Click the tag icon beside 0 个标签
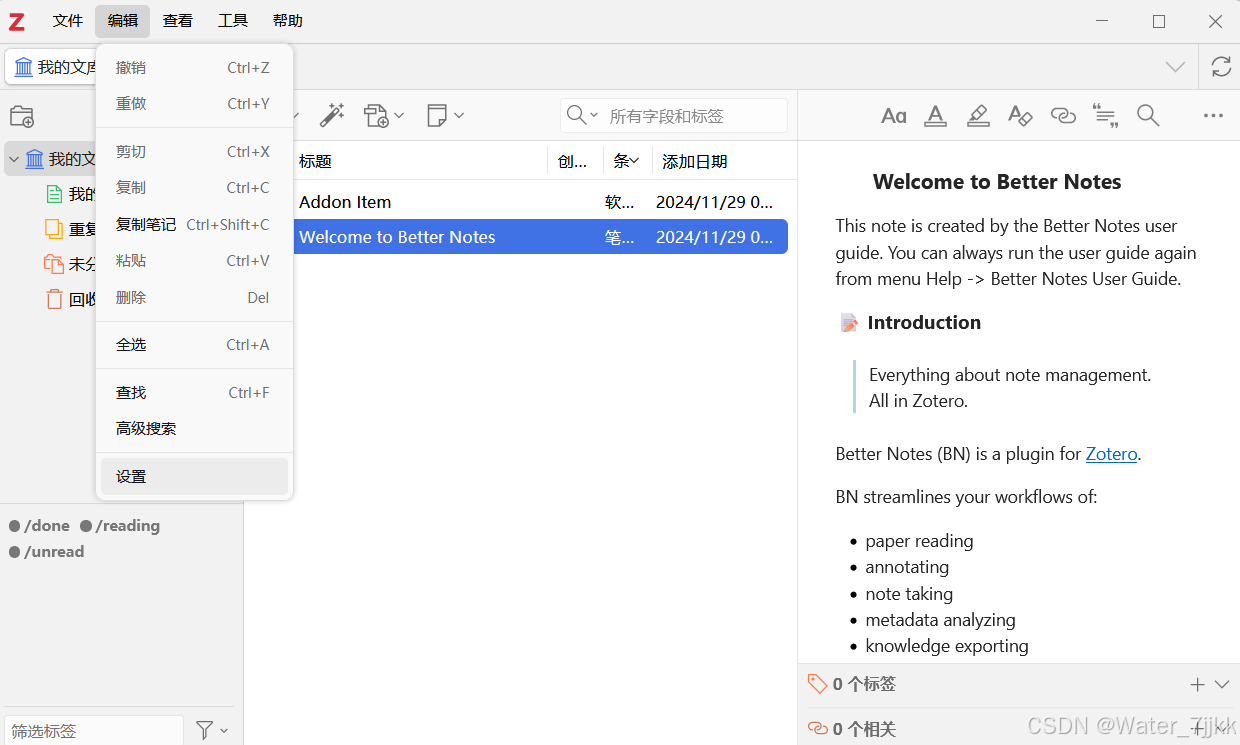This screenshot has width=1240, height=745. [817, 684]
